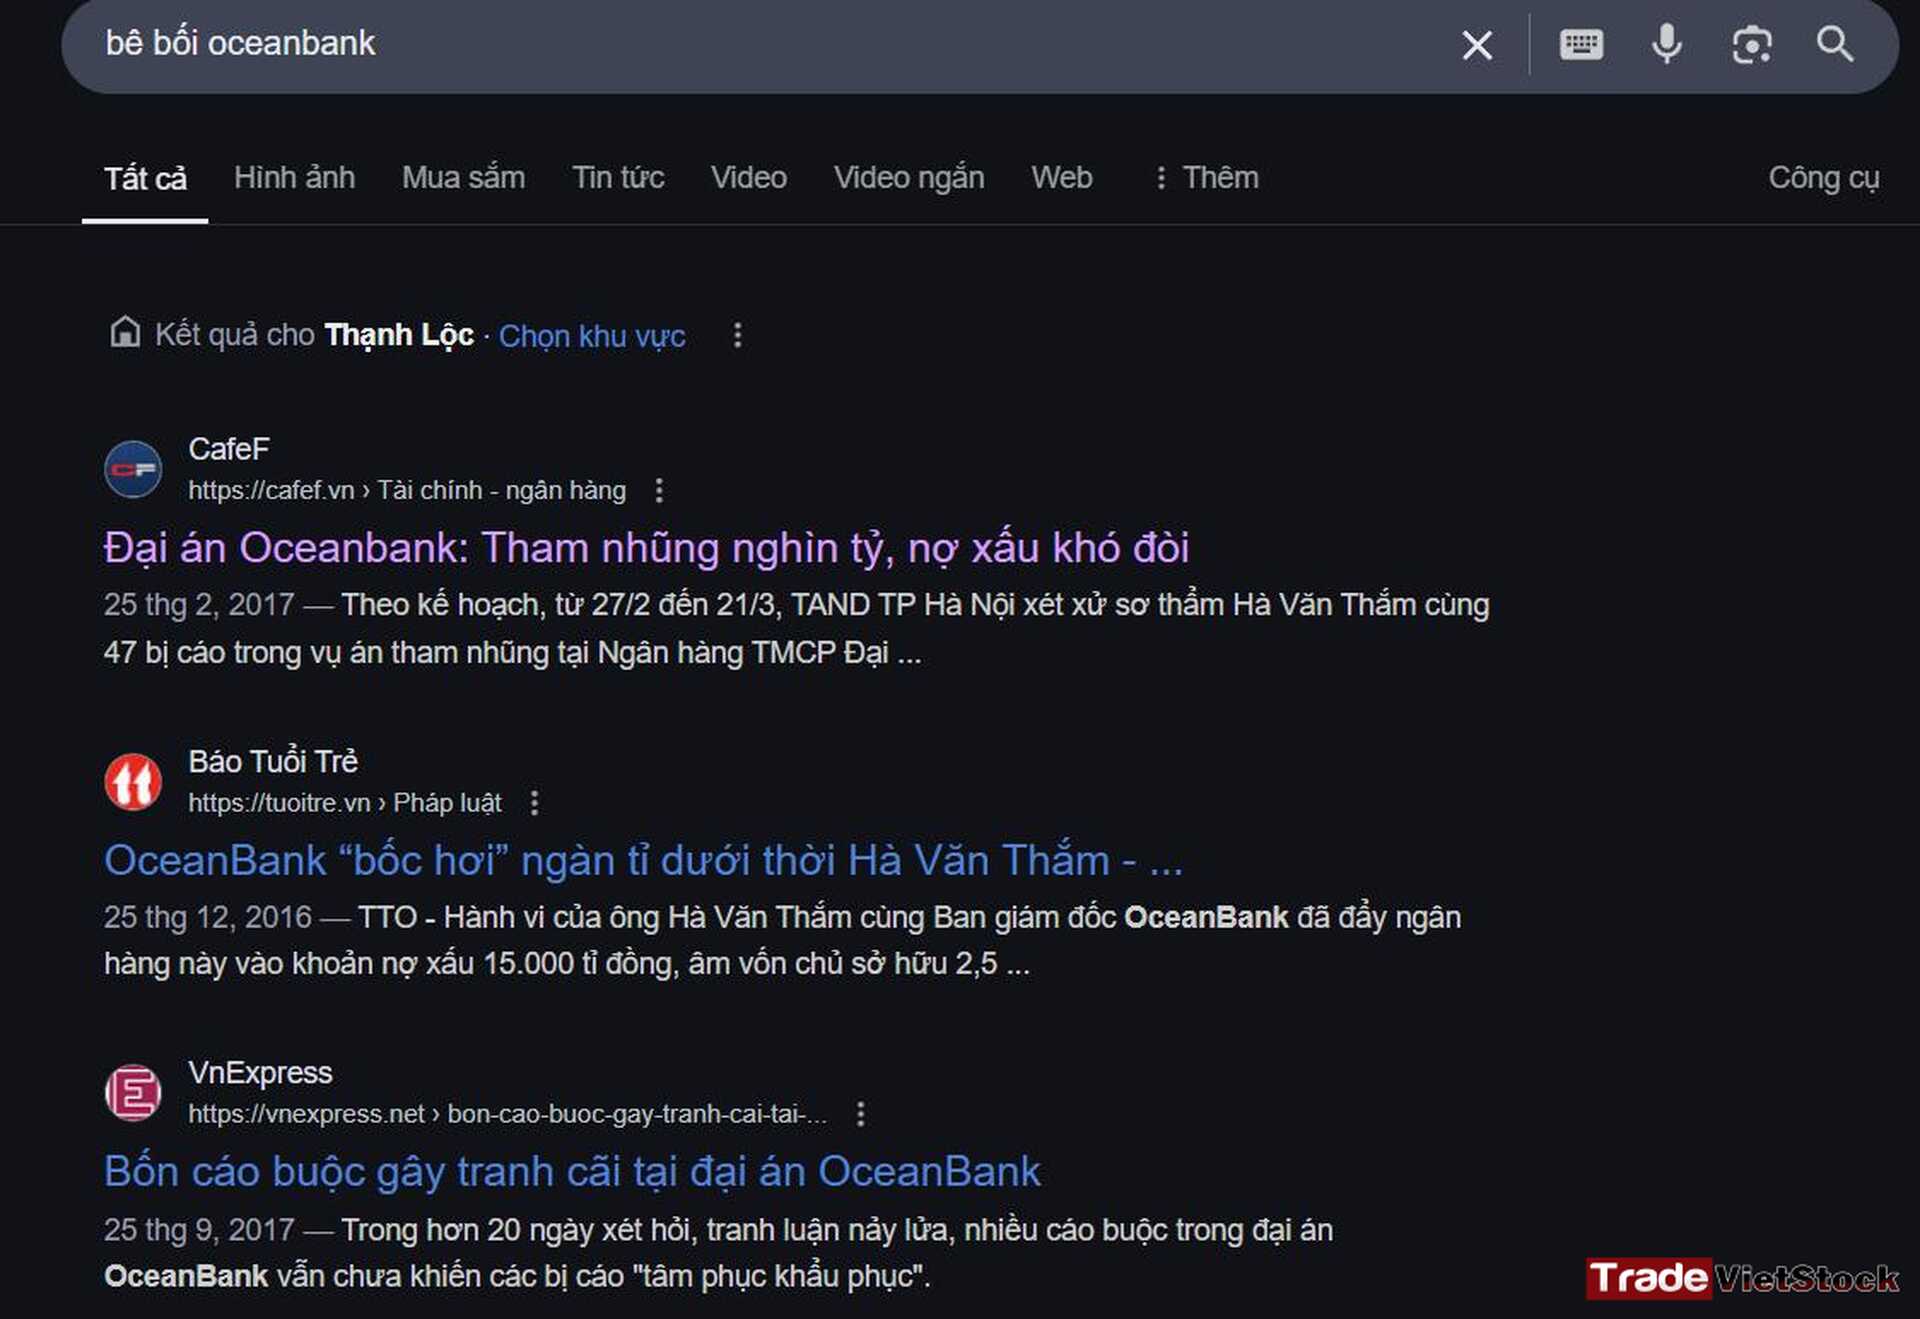Viewport: 1920px width, 1319px height.
Task: Click the '25 thg 9, 2017' date text
Action: pos(199,1229)
